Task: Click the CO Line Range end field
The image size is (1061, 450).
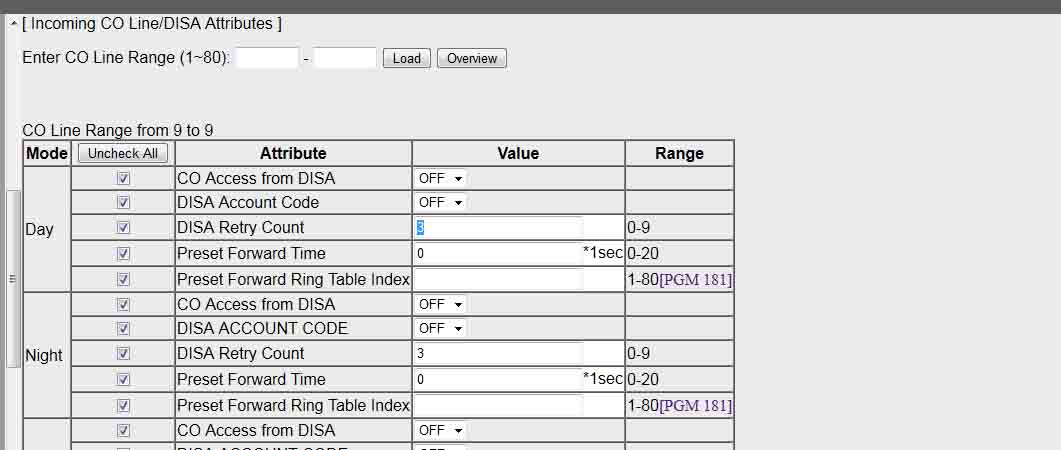Action: click(x=345, y=58)
